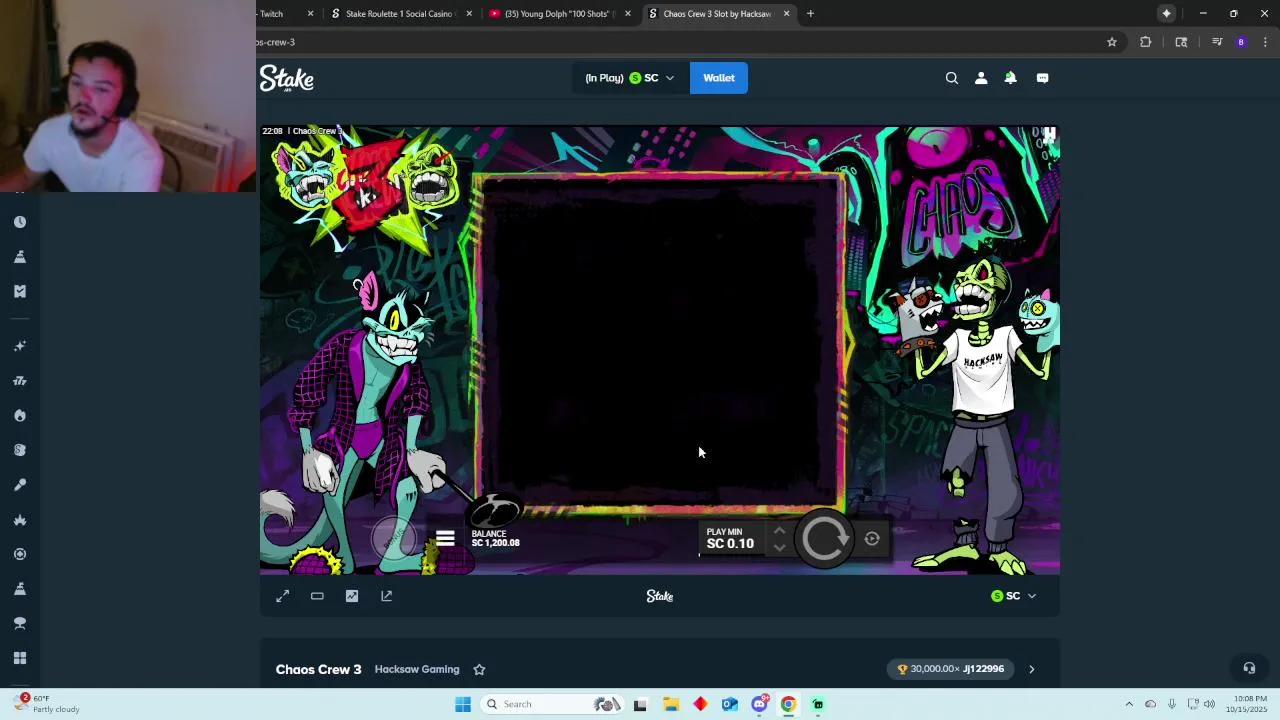The image size is (1280, 720).
Task: Toggle theatre mode rectangle icon
Action: 317,596
